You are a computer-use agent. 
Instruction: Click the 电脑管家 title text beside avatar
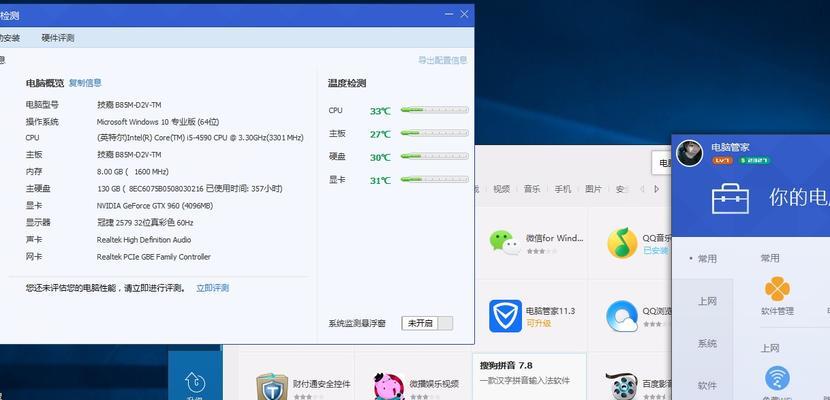[730, 147]
